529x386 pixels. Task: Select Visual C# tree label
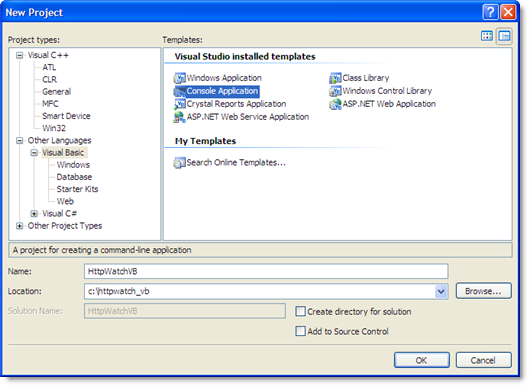60,214
